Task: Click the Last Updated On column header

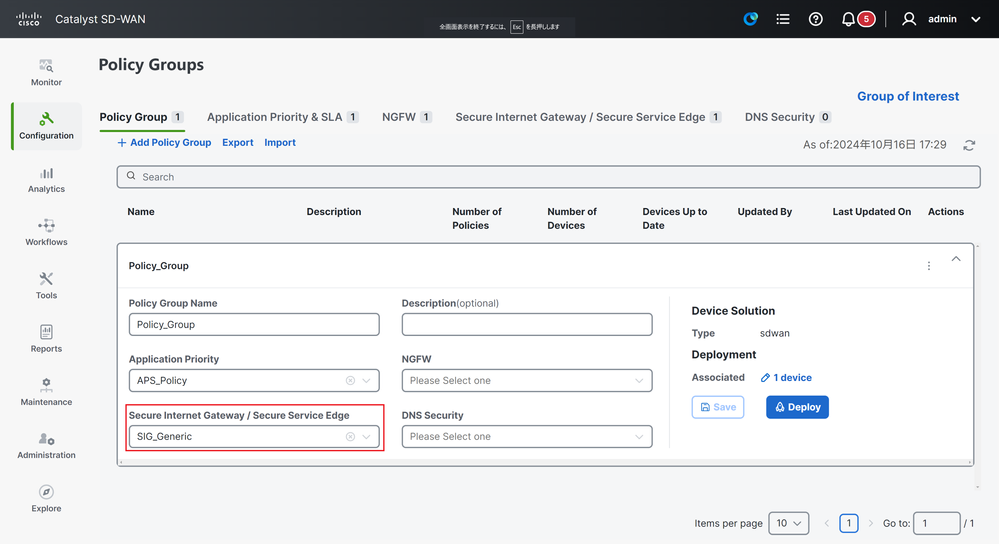Action: click(872, 211)
